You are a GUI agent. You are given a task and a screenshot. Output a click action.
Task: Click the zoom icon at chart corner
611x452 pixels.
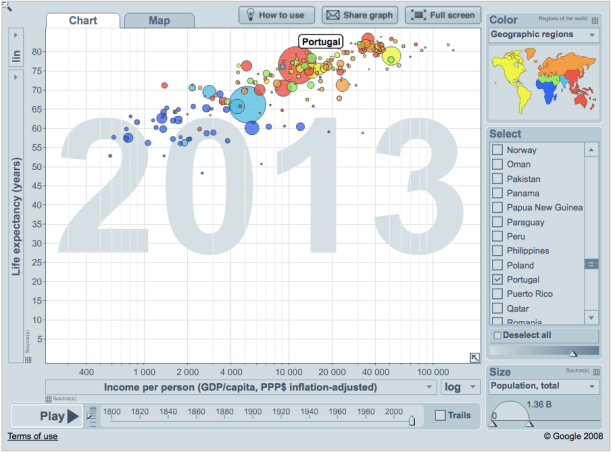pos(475,358)
